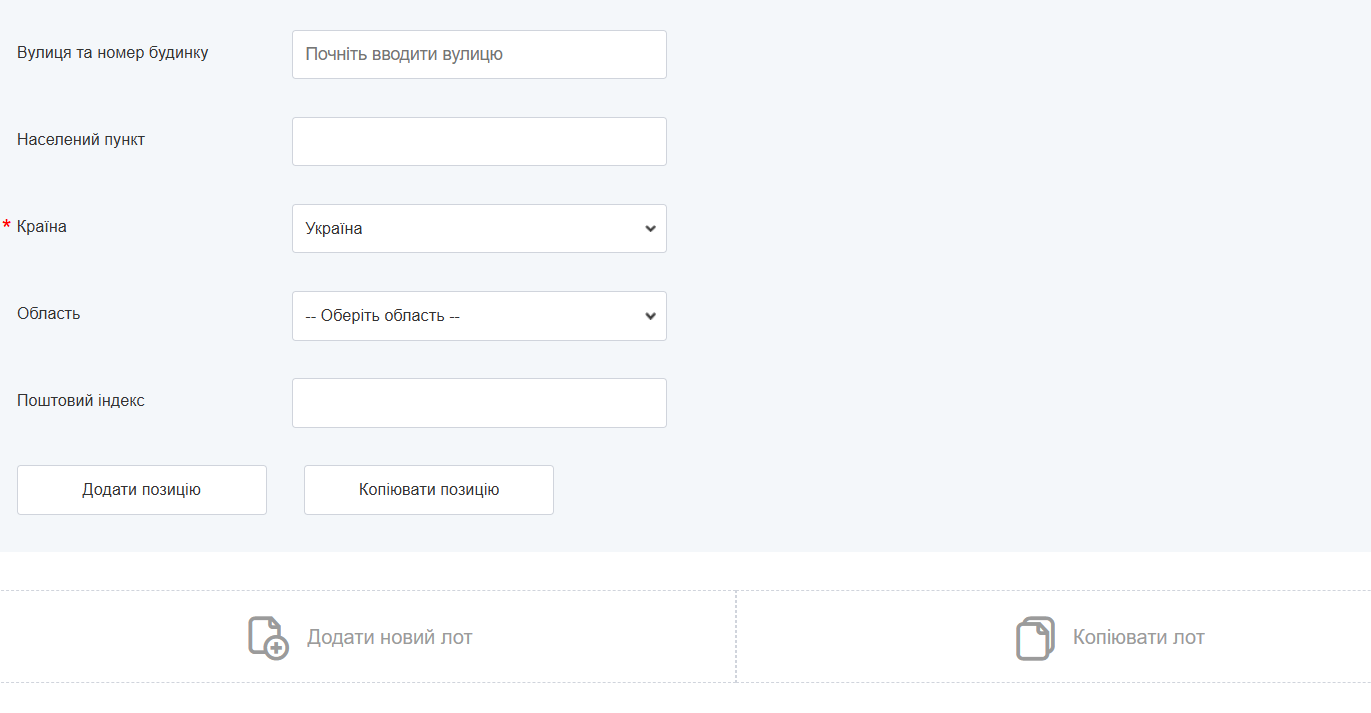Focus the street field with Почніть вводити вулицю
The image size is (1371, 713).
(x=478, y=55)
